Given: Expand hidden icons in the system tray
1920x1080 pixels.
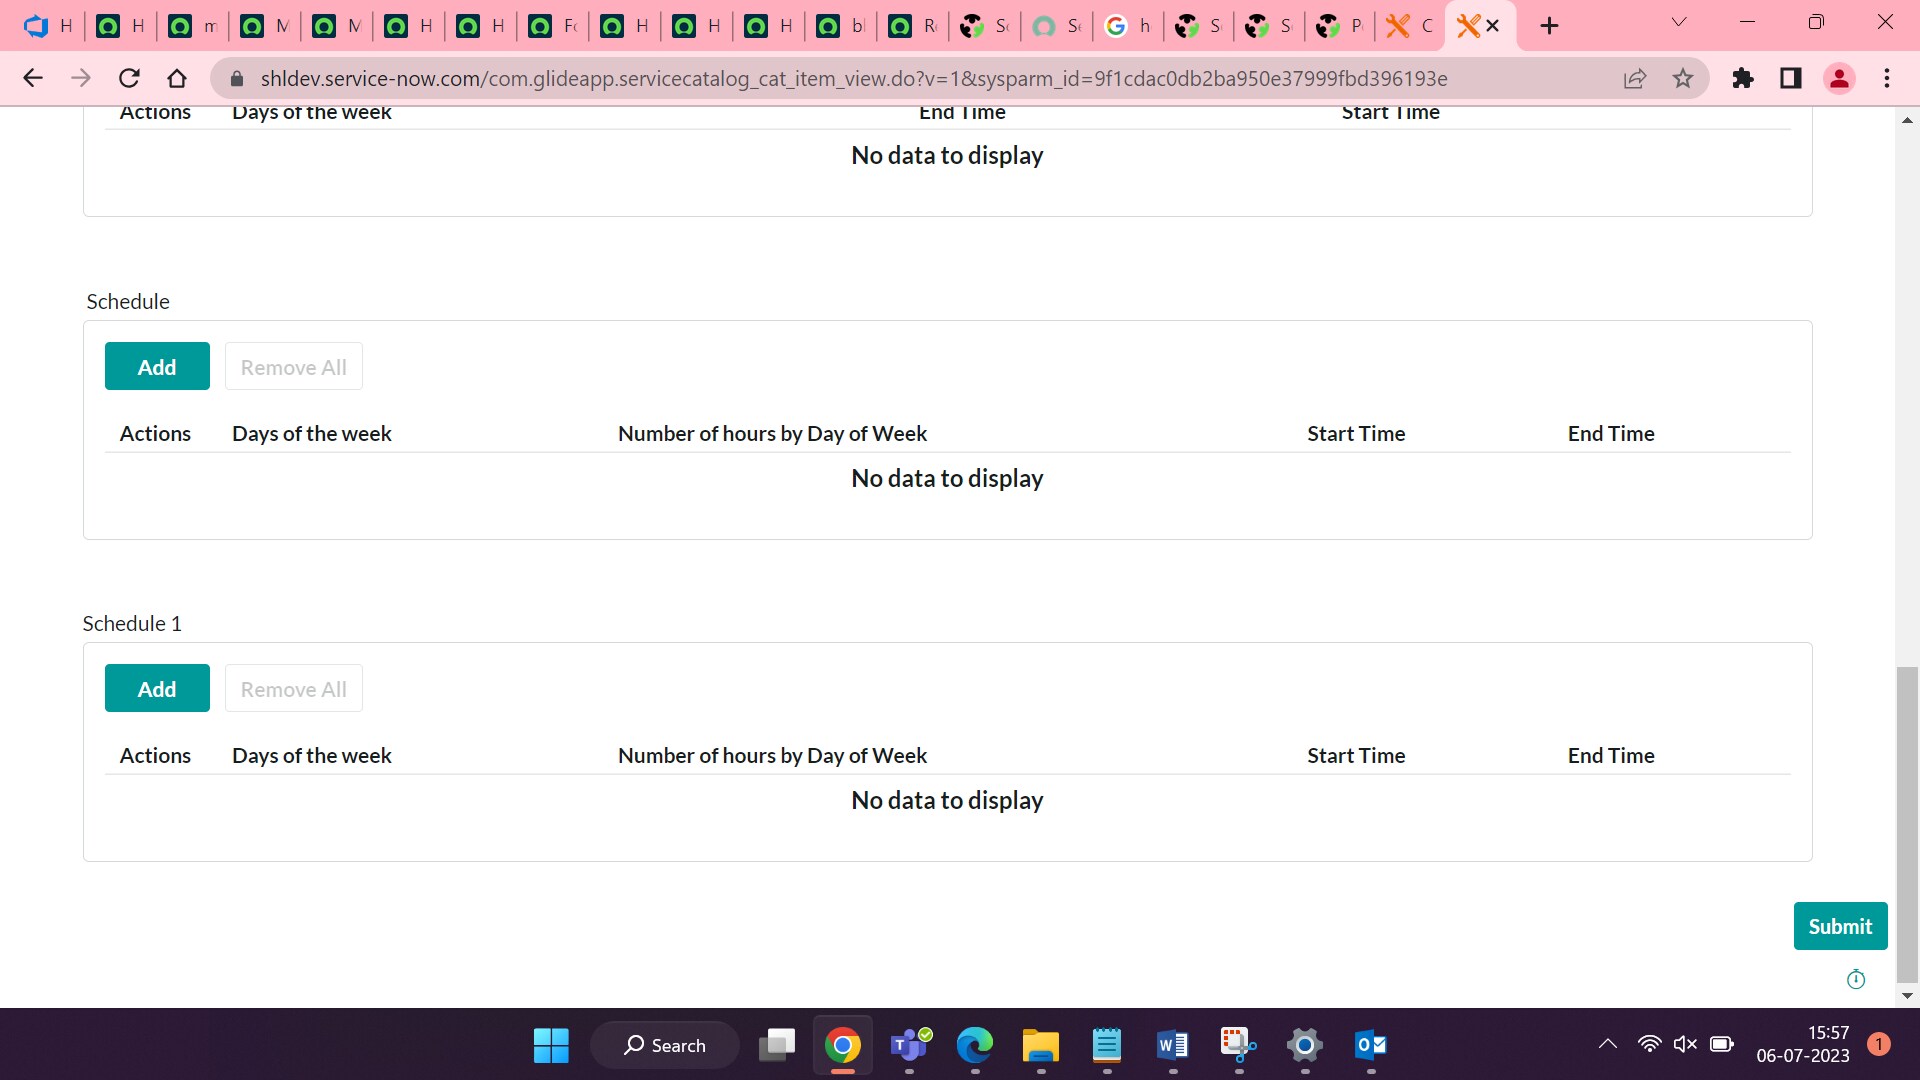Looking at the screenshot, I should tap(1608, 1043).
